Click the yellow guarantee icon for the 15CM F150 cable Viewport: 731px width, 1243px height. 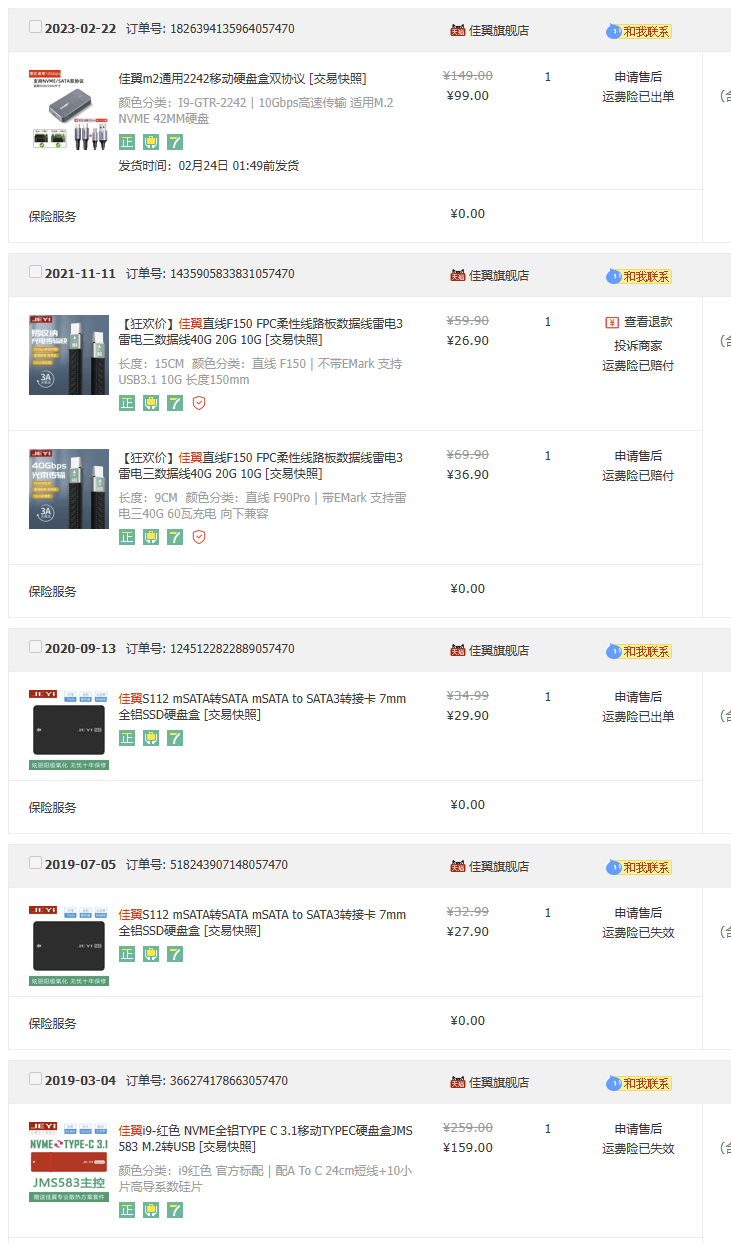(x=151, y=403)
